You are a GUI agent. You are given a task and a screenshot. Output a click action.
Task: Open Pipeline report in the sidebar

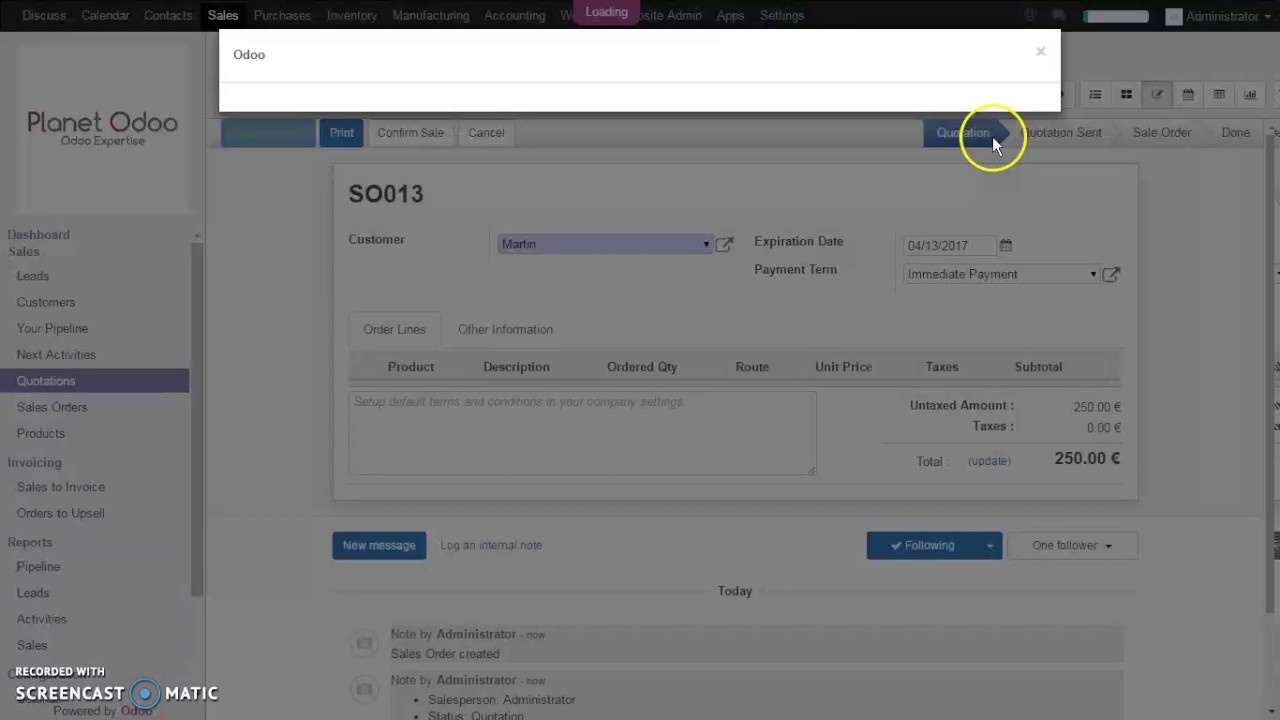coord(38,566)
